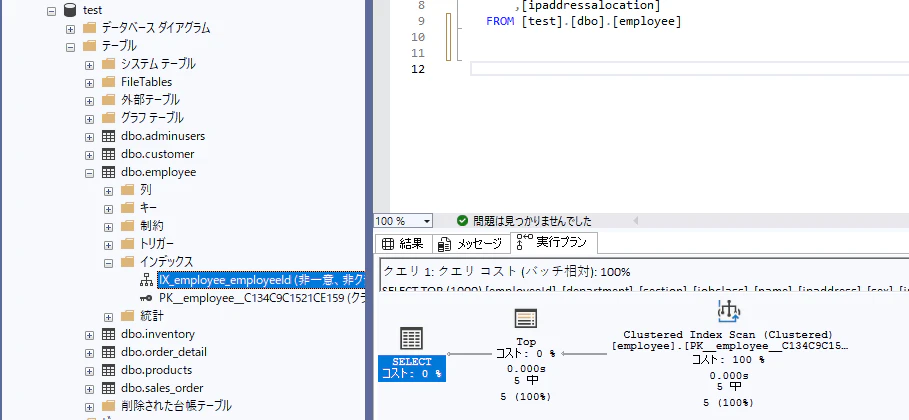Click the テーブル folder icon
This screenshot has width=909, height=420.
[89, 46]
